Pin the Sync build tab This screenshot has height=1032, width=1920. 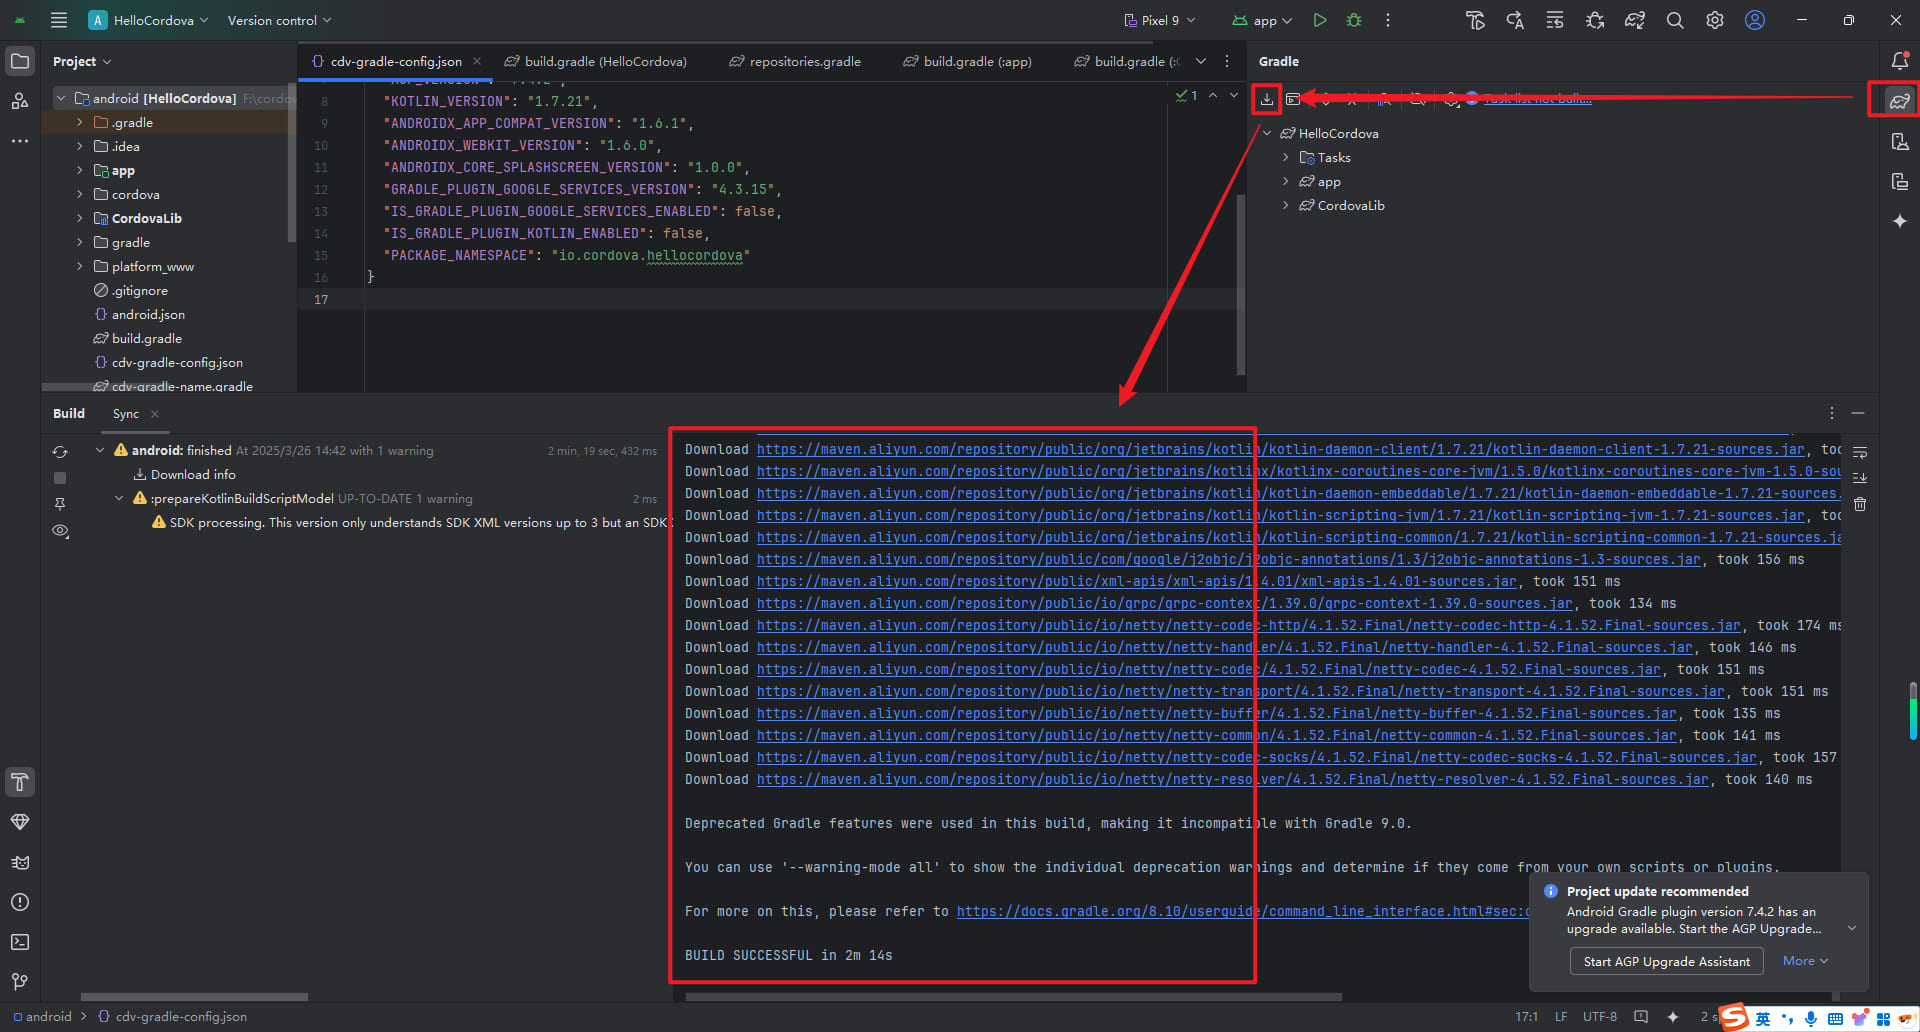pos(60,504)
